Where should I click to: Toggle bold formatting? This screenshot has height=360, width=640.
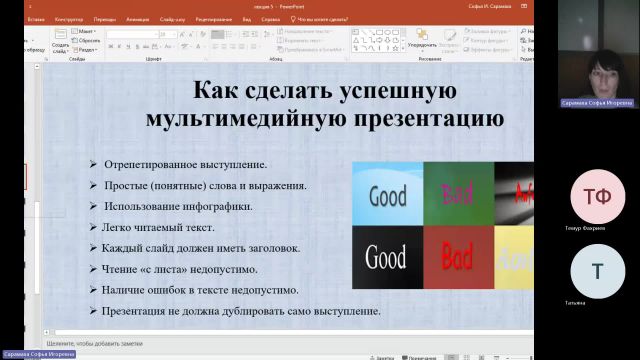coord(111,47)
